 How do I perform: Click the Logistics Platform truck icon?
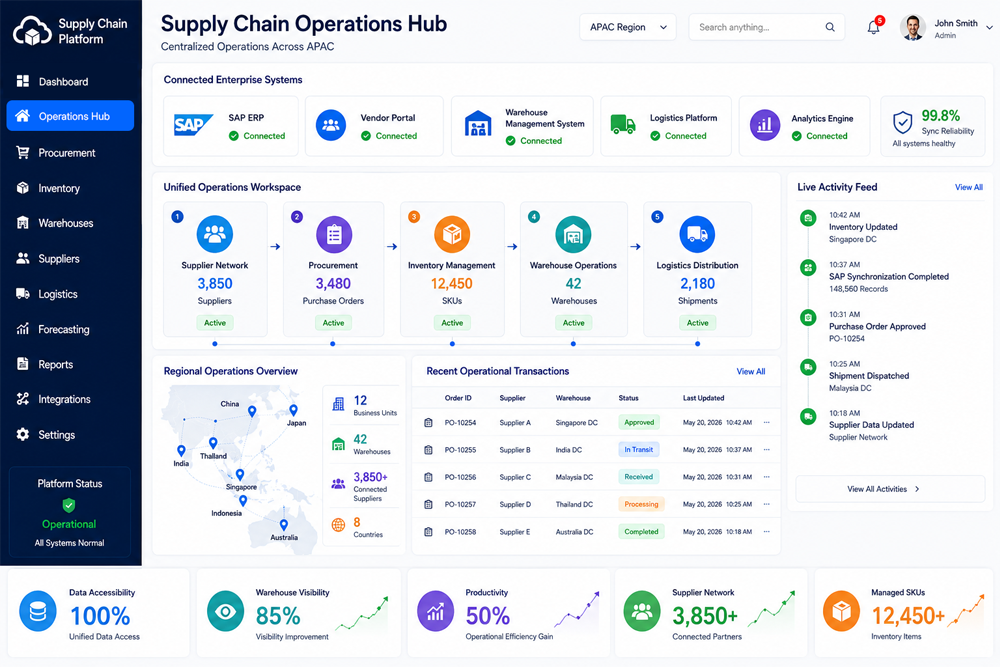[622, 124]
